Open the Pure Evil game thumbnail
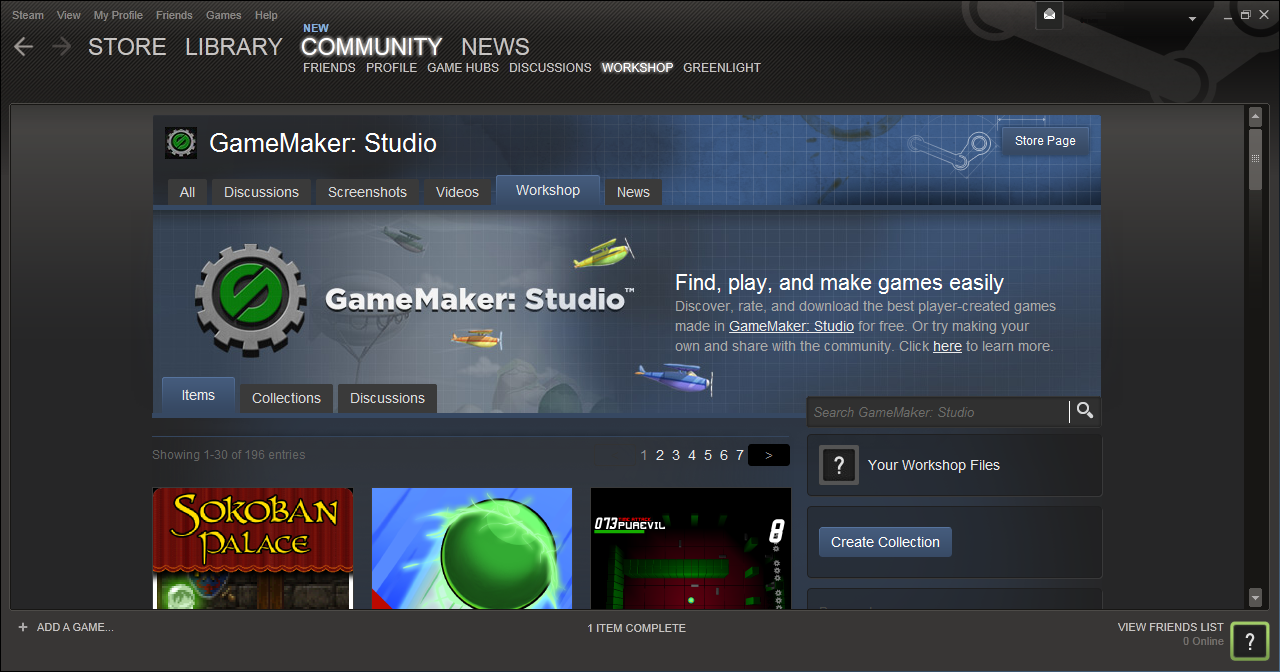The width and height of the screenshot is (1280, 672). (x=691, y=548)
